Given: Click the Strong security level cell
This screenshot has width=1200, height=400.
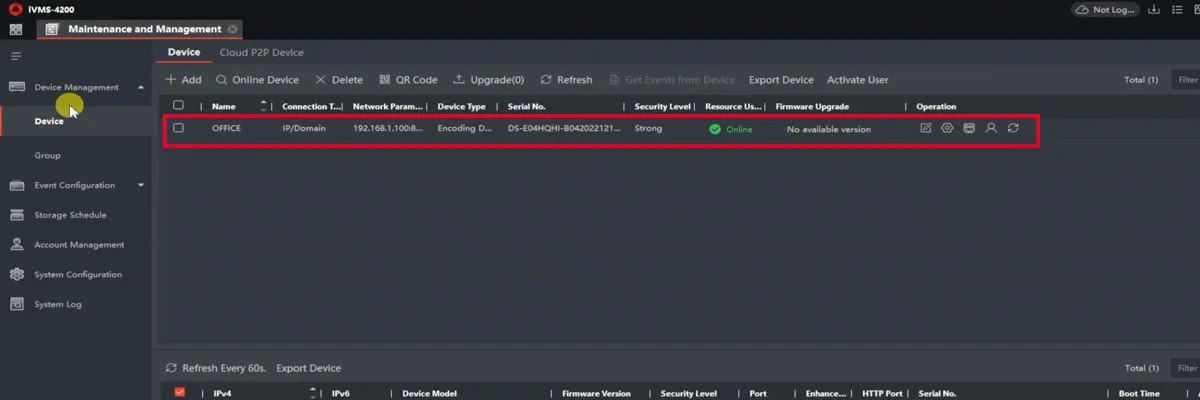Looking at the screenshot, I should [x=648, y=129].
